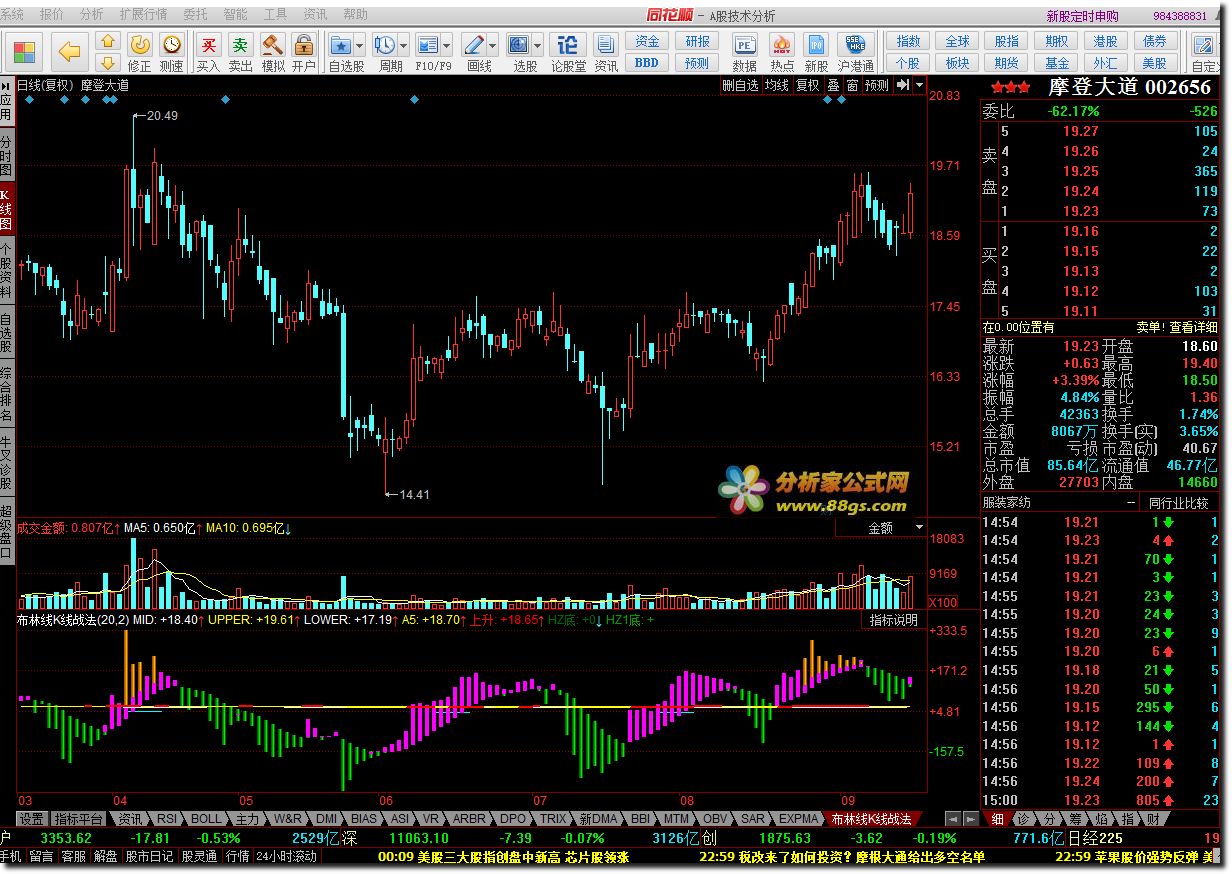Open dropdown arrow next to 周期
Screen dimensions: 1232x874
403,46
